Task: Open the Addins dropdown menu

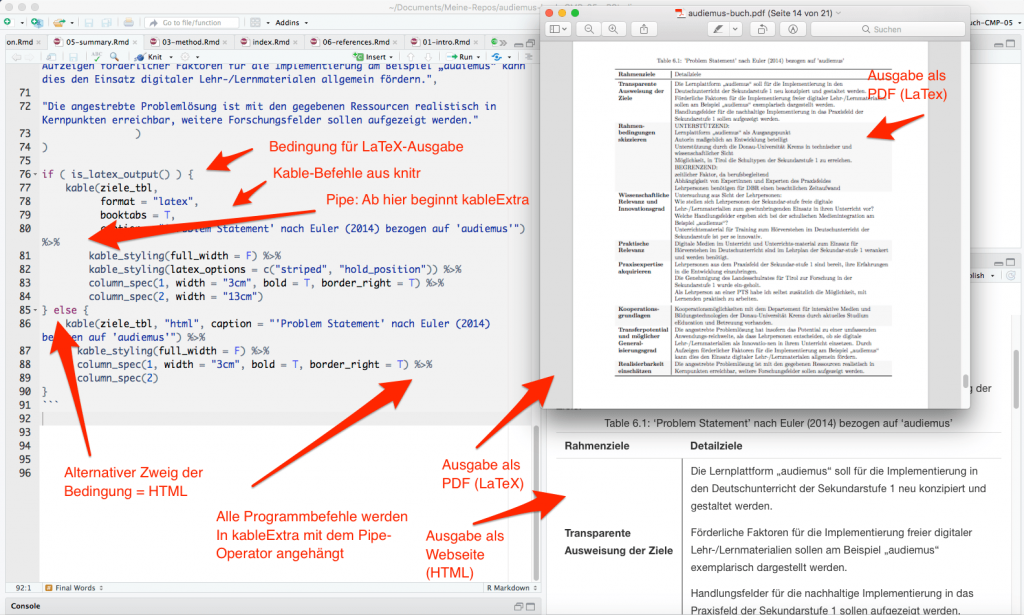Action: [x=291, y=22]
